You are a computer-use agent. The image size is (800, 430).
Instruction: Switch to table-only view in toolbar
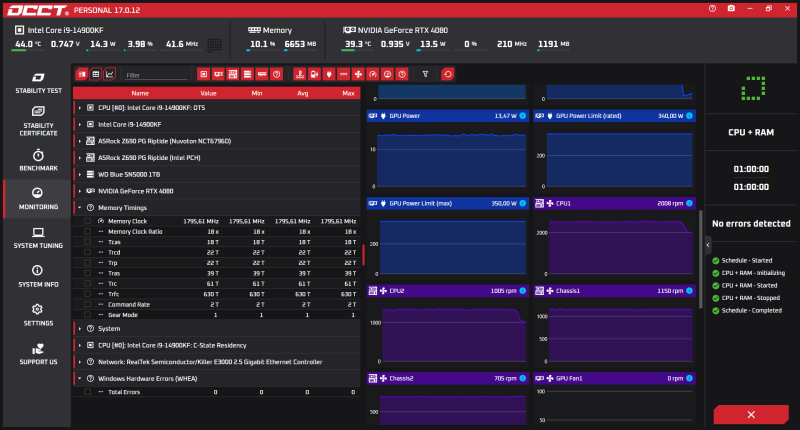click(95, 74)
